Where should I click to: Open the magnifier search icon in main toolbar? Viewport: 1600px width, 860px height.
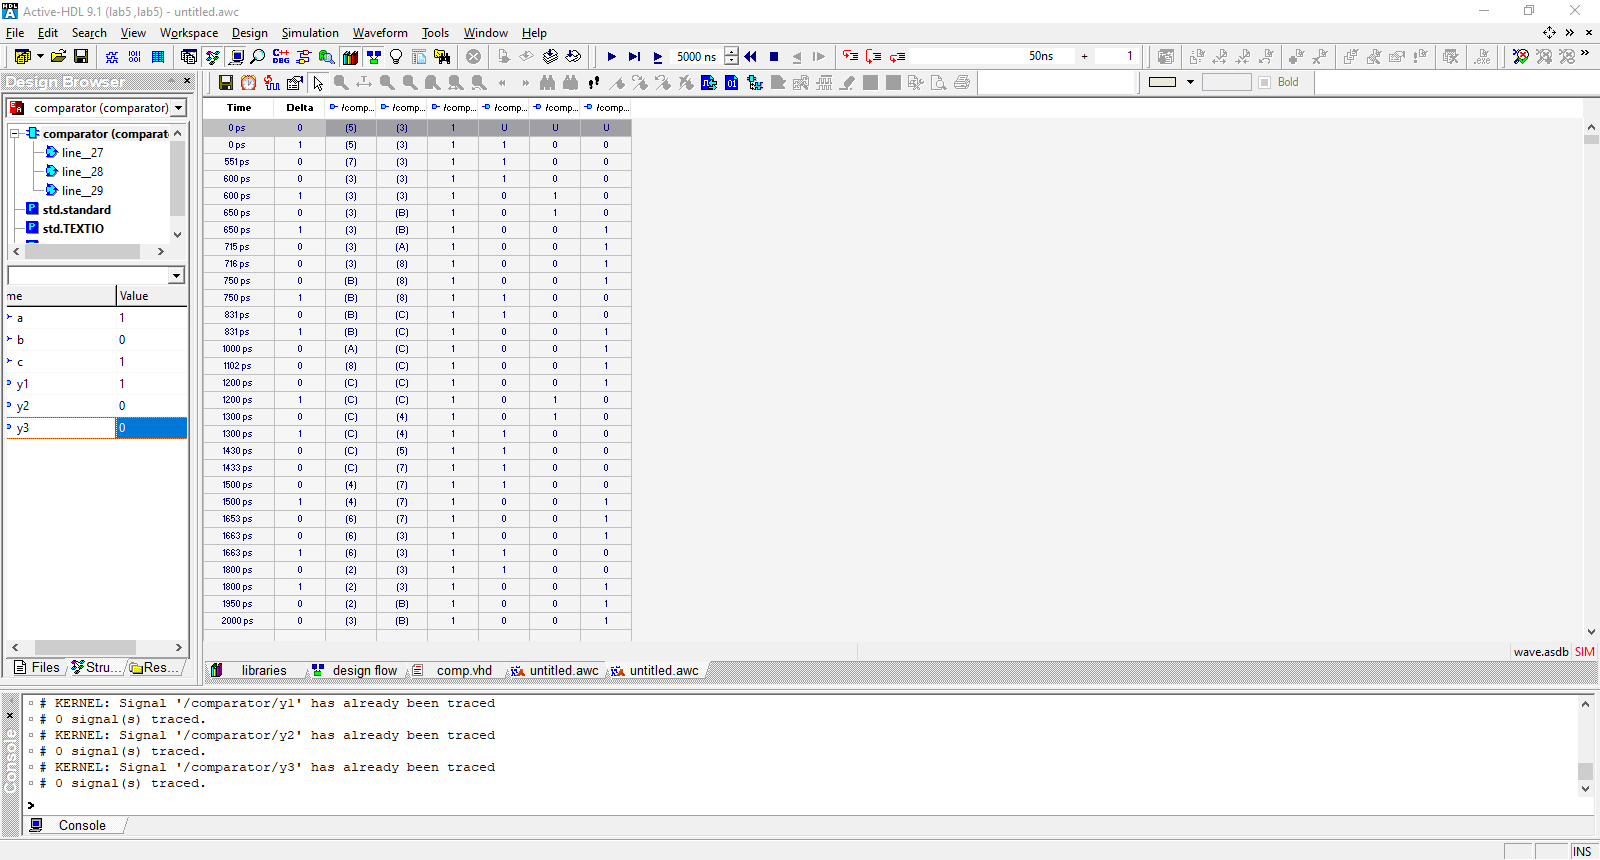tap(258, 57)
